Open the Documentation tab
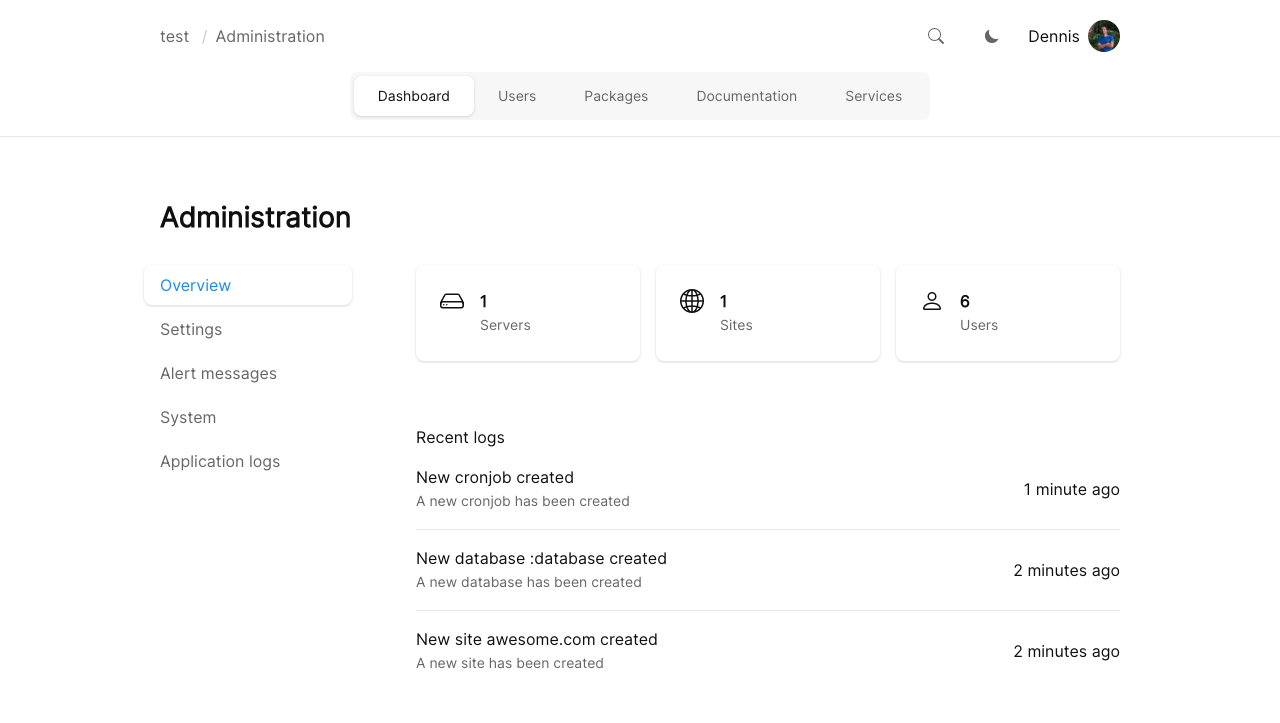 pos(746,96)
